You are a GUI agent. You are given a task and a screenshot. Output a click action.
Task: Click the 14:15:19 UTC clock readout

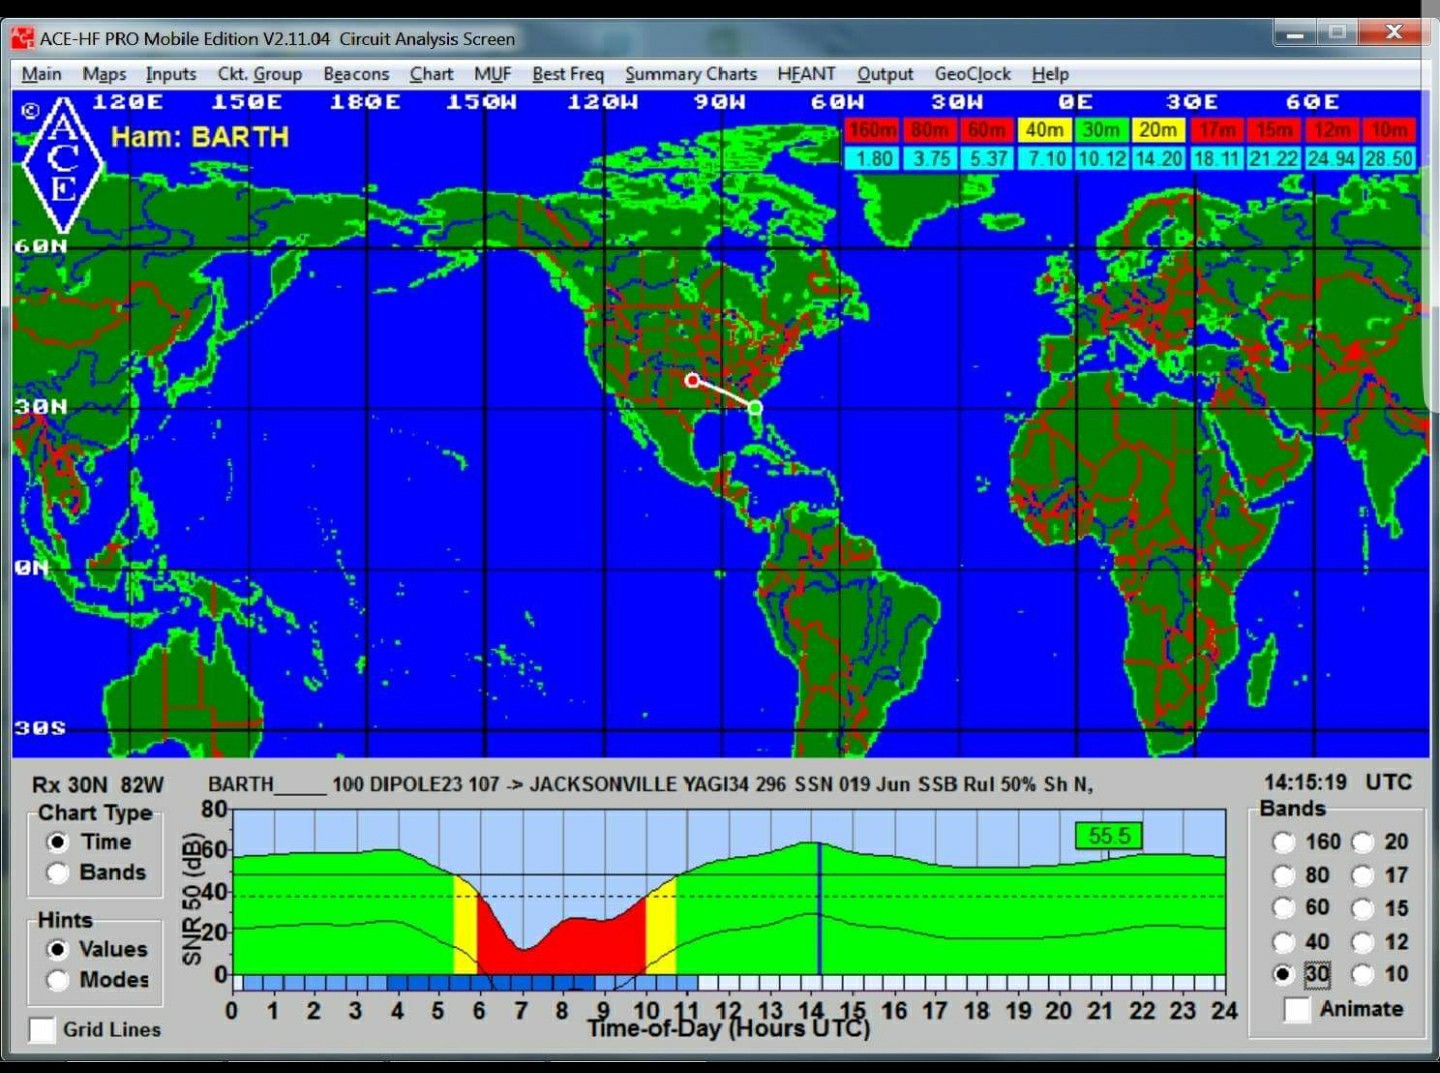(x=1338, y=782)
